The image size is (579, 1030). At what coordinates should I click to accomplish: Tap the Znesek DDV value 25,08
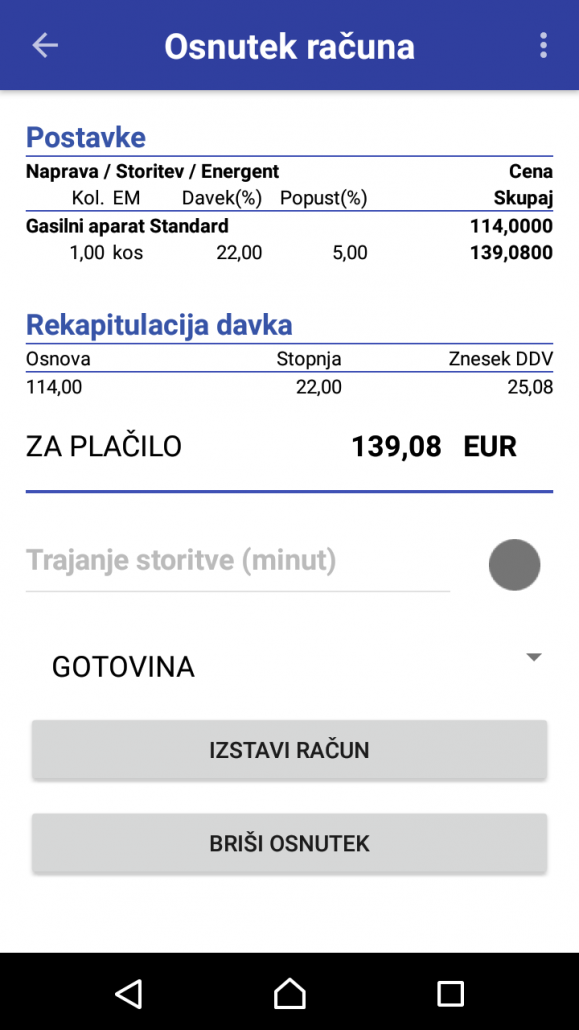point(530,387)
